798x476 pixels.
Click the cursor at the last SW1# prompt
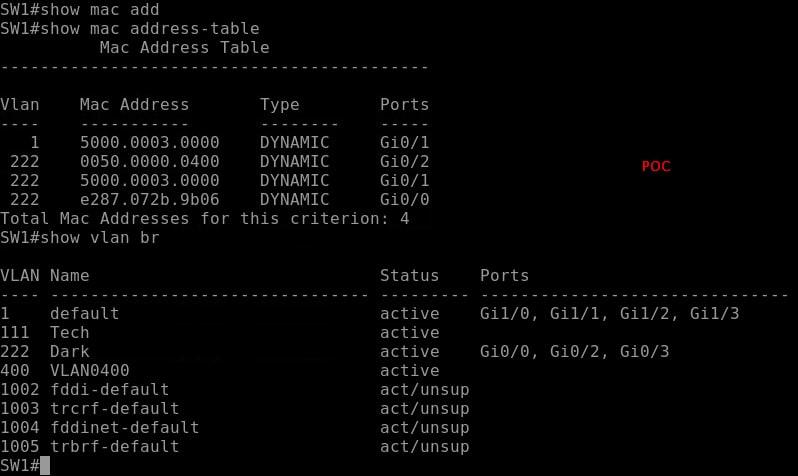click(x=45, y=466)
